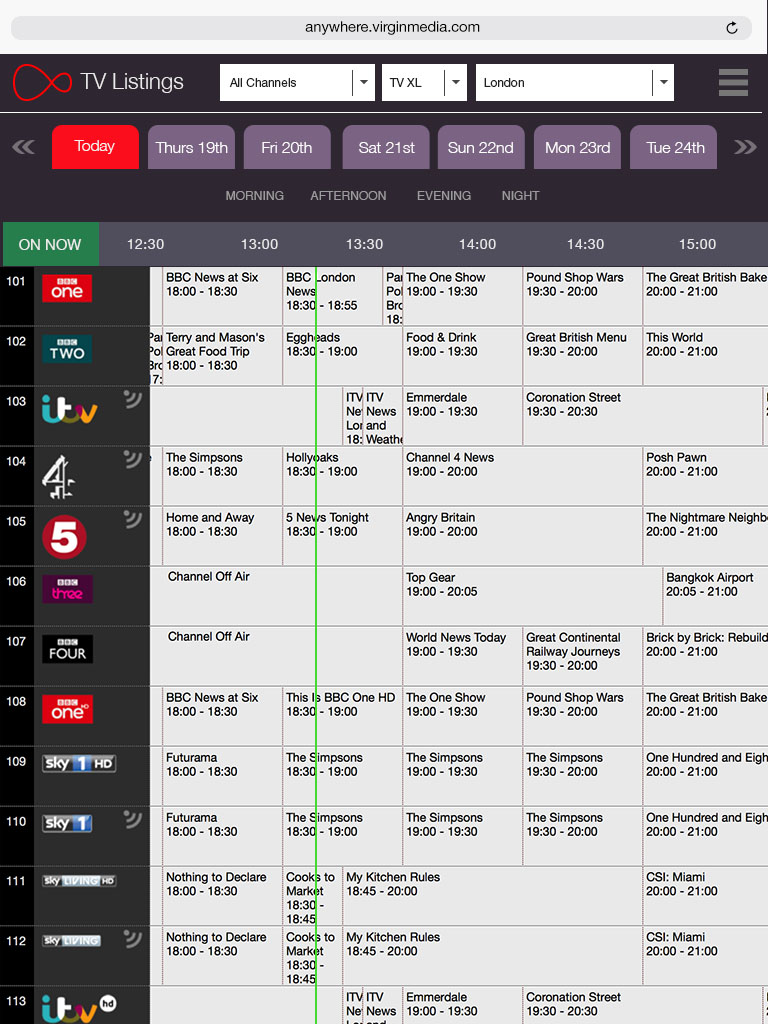768x1024 pixels.
Task: Open Home and Away listing
Action: pos(222,536)
